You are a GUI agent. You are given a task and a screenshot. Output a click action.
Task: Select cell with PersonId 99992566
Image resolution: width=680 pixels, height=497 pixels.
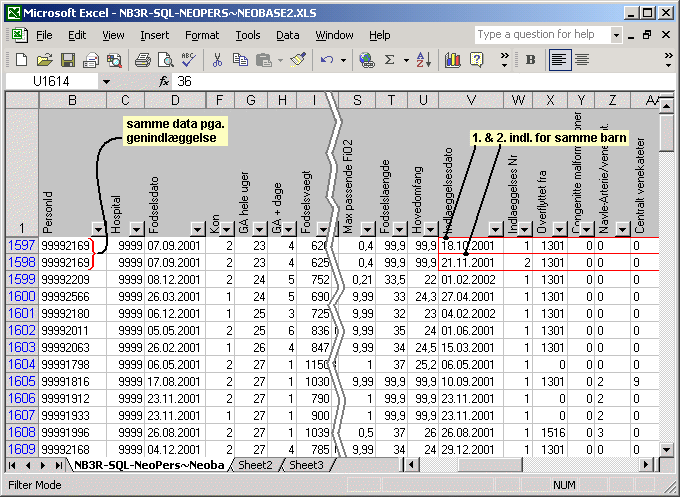pyautogui.click(x=72, y=297)
